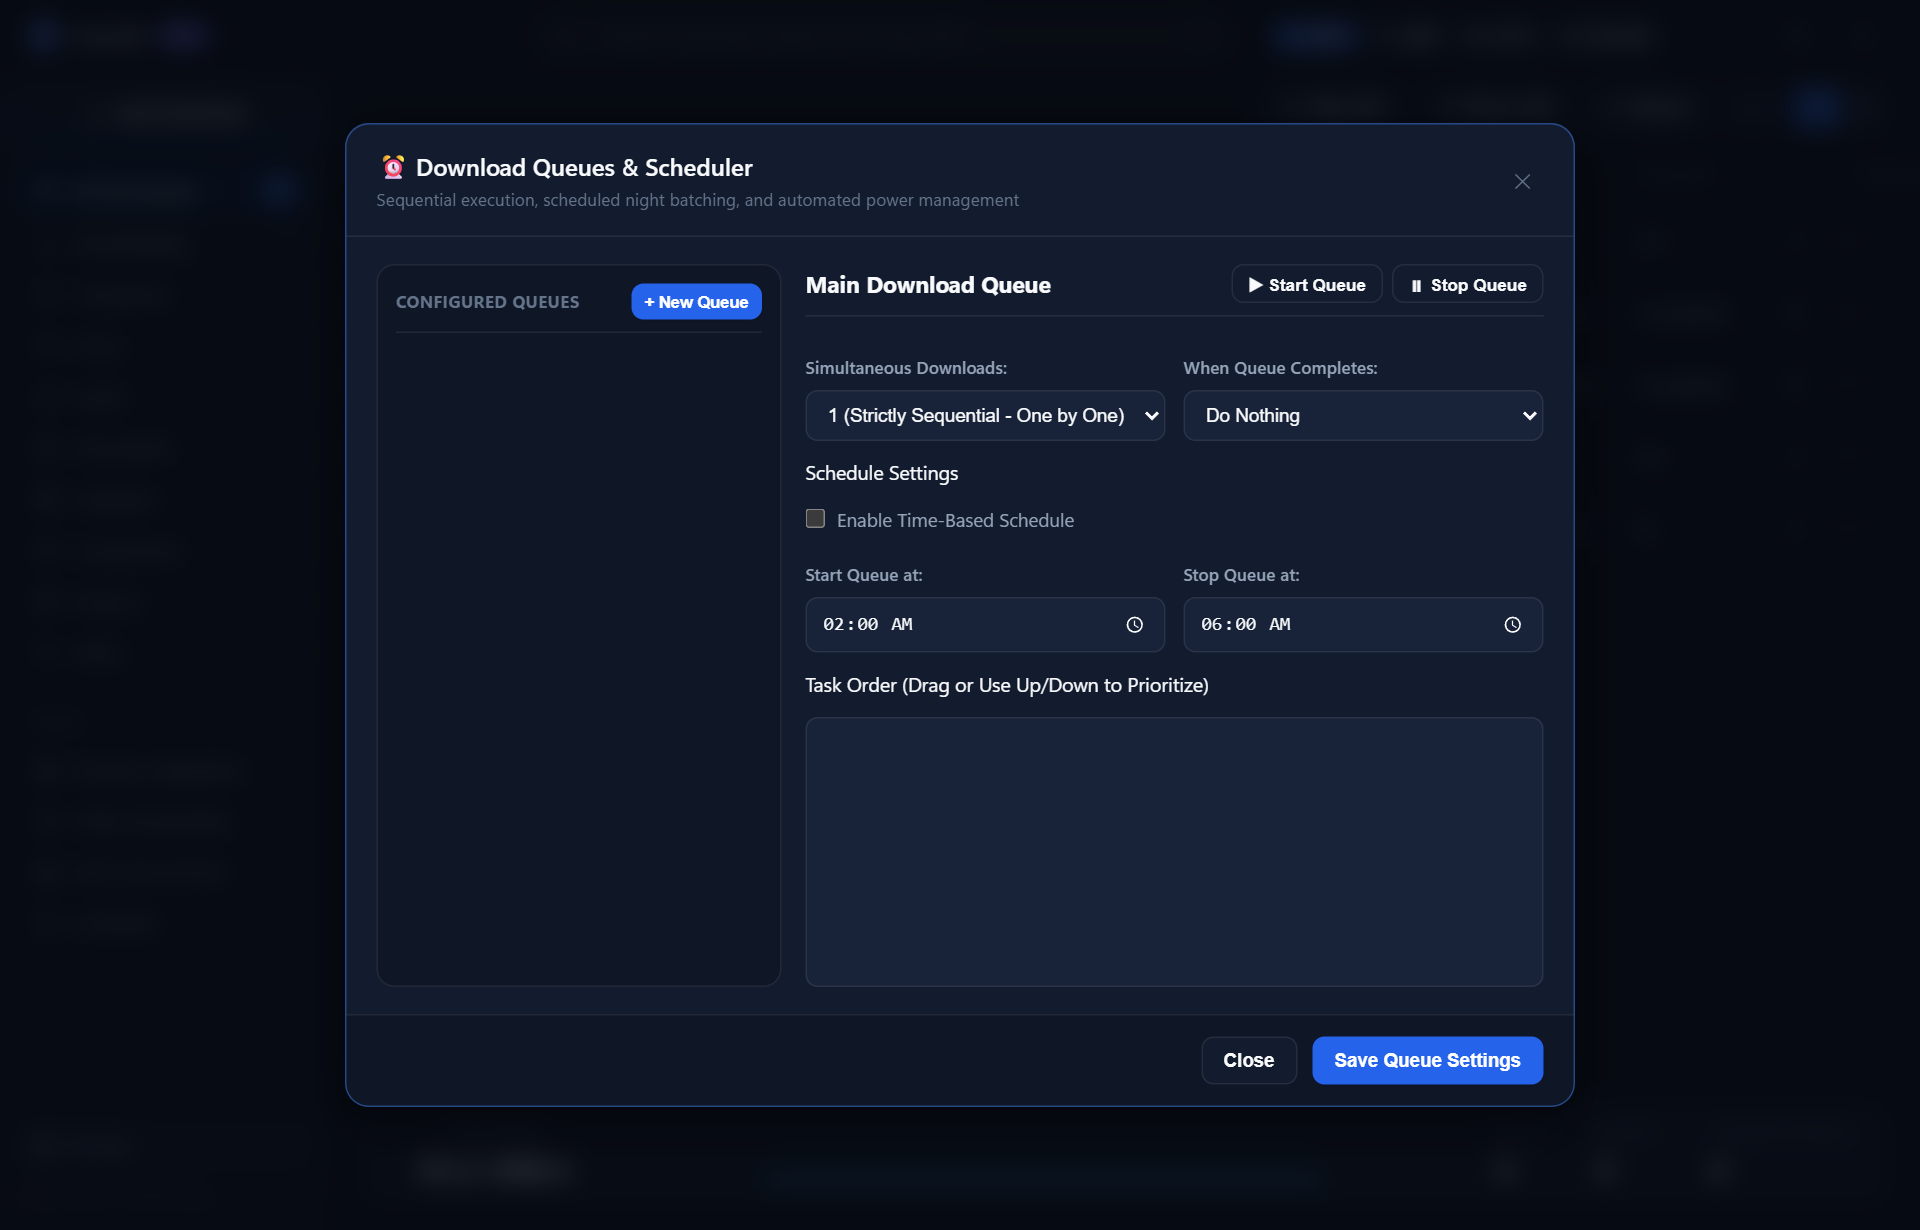Enable Time-Based Schedule checkbox
The image size is (1920, 1230).
pos(815,519)
